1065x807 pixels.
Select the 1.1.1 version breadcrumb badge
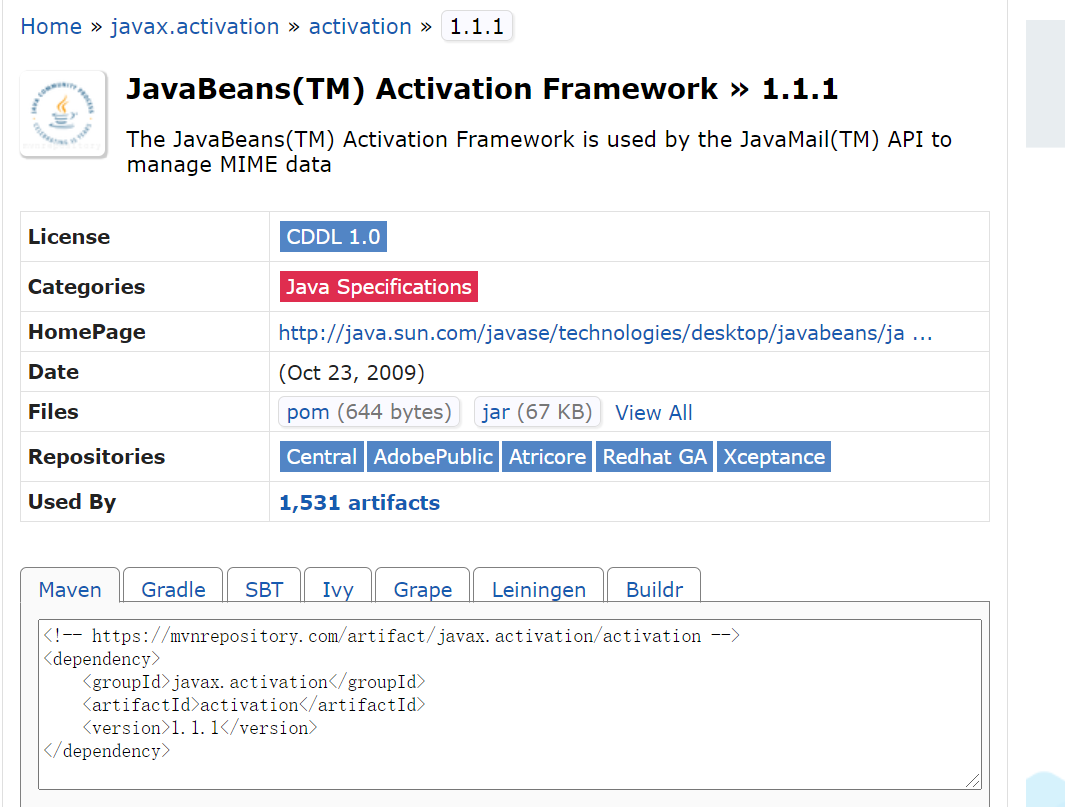coord(477,26)
